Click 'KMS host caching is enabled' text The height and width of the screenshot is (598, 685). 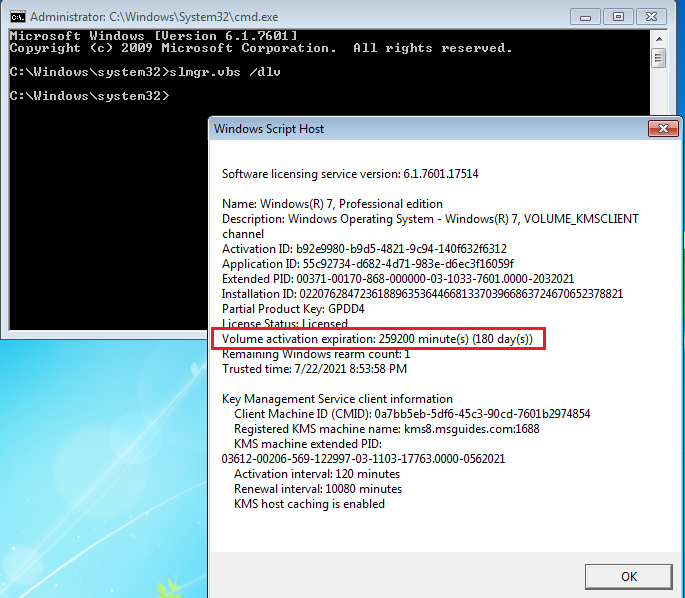click(309, 504)
